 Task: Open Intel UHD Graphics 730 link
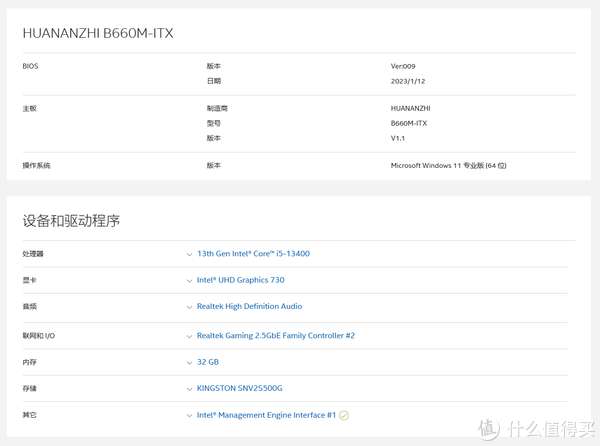tap(240, 280)
